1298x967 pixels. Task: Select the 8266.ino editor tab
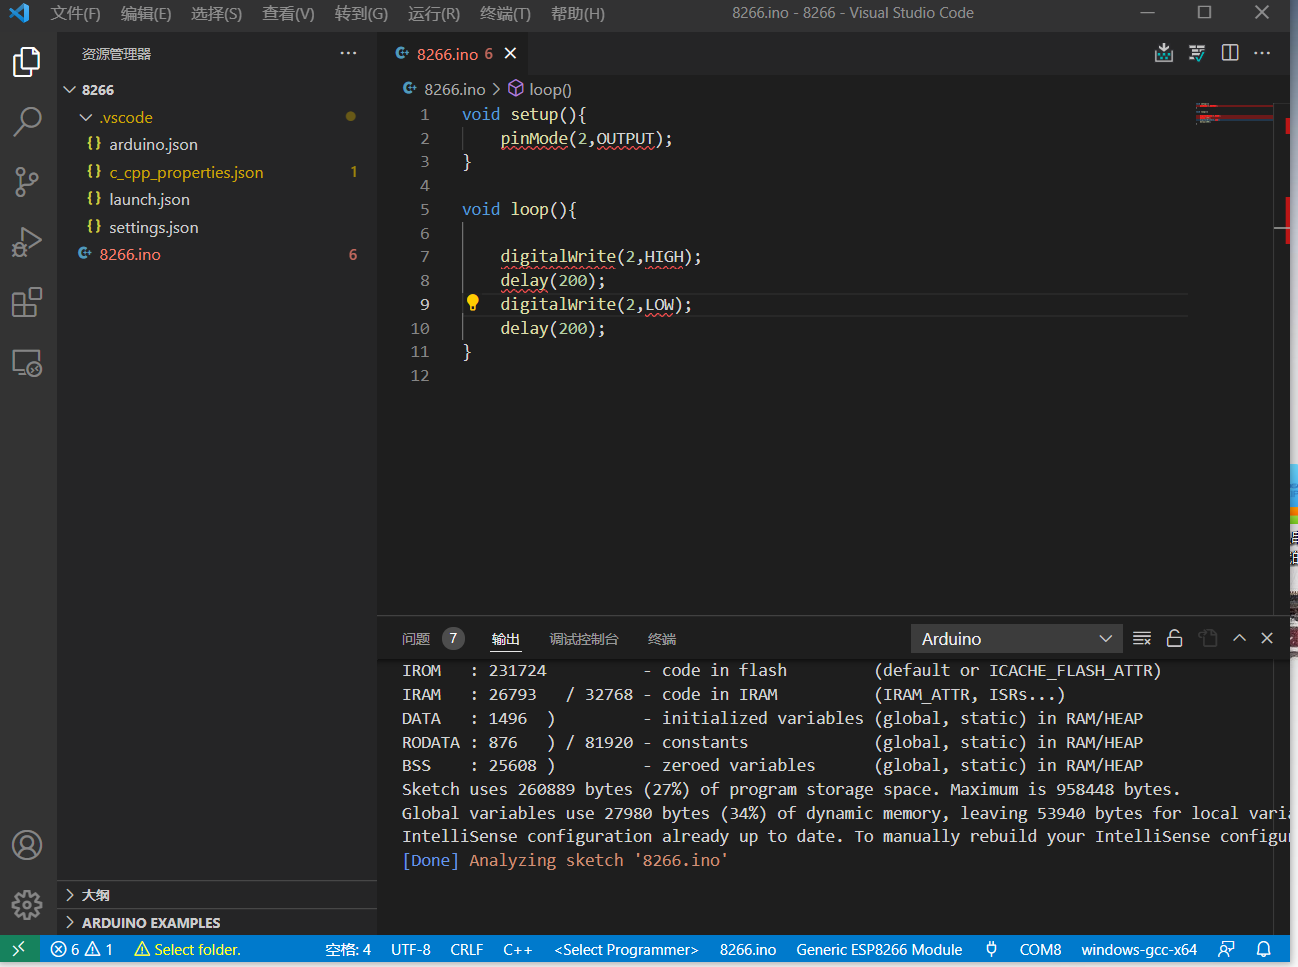454,53
